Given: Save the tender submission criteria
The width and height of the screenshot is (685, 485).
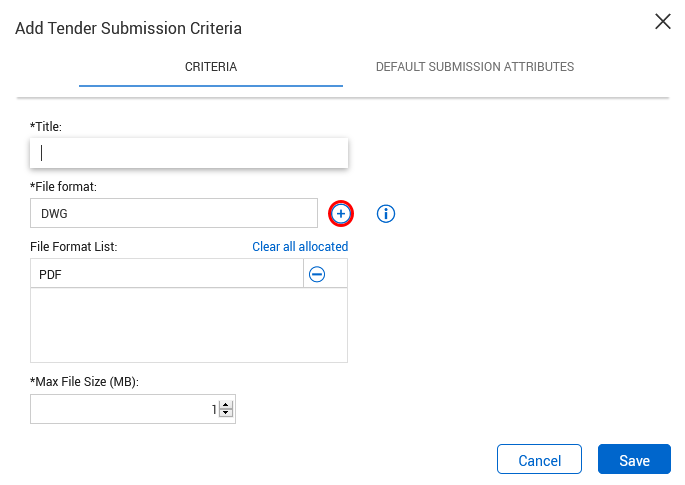Looking at the screenshot, I should click(634, 460).
